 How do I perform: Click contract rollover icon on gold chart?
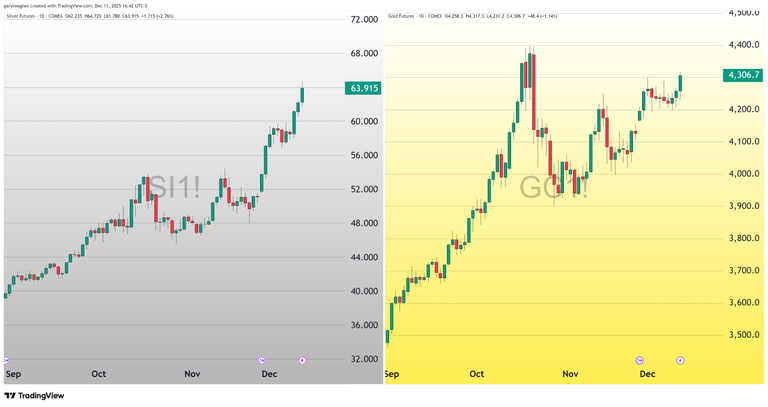[639, 359]
